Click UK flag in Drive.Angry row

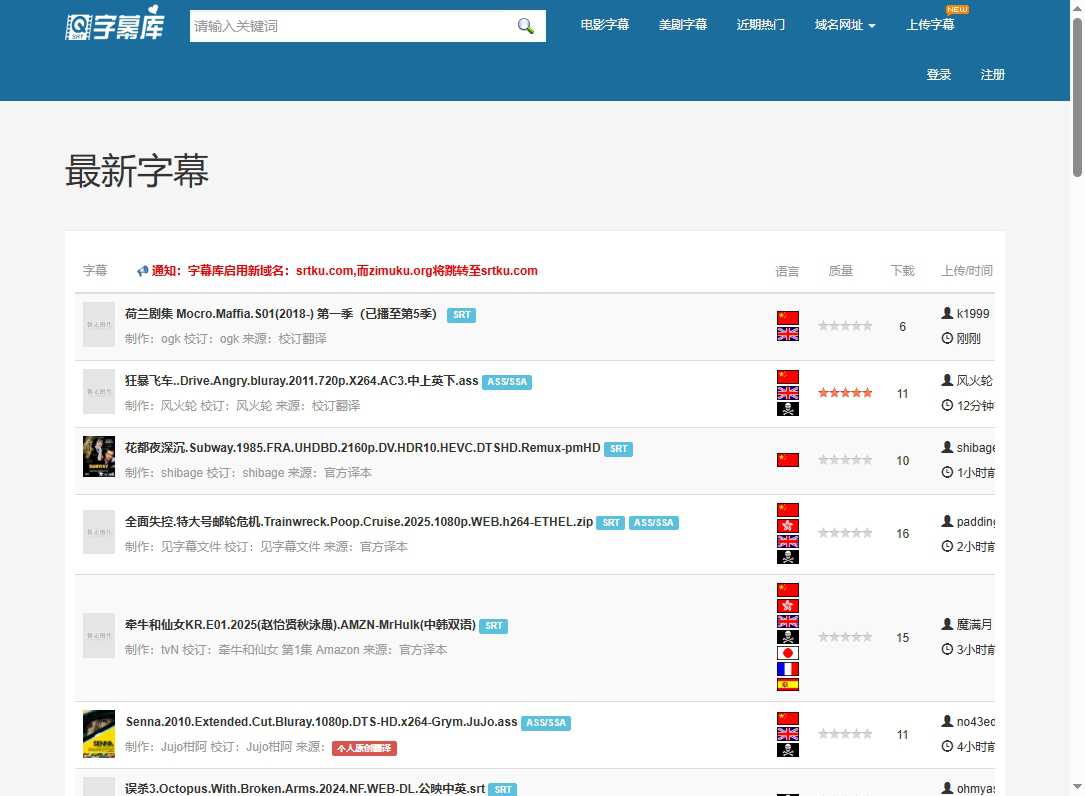click(787, 392)
